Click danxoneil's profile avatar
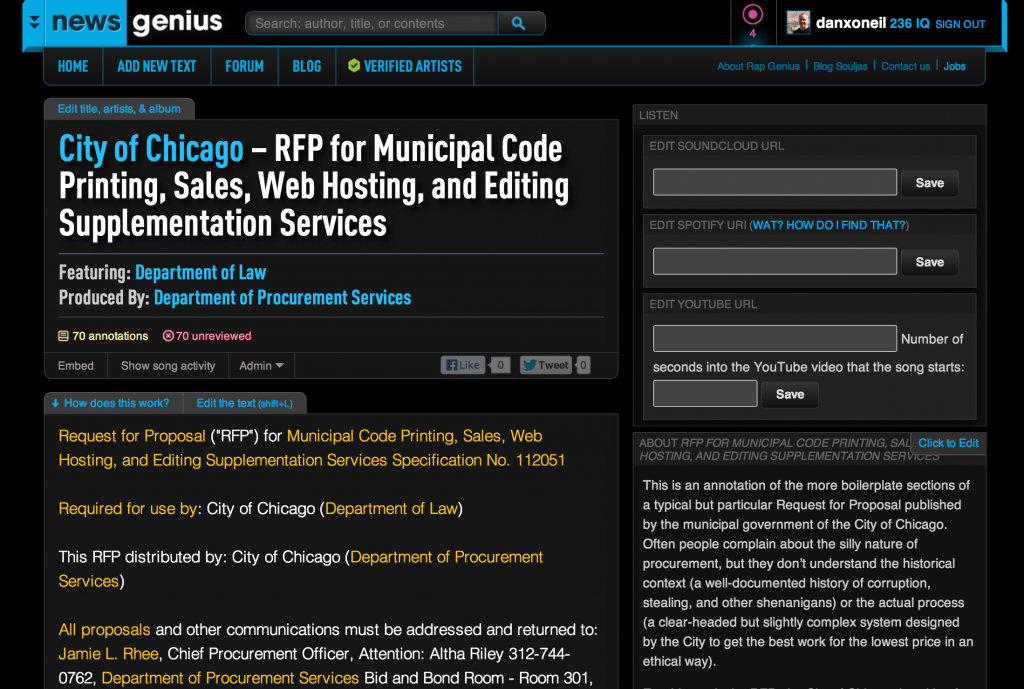1024x689 pixels. tap(797, 23)
